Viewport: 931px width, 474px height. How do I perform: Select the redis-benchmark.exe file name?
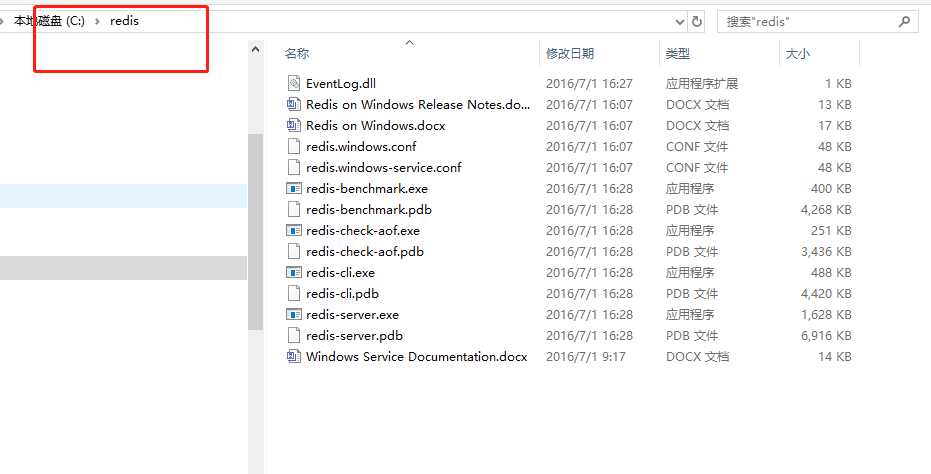(367, 189)
